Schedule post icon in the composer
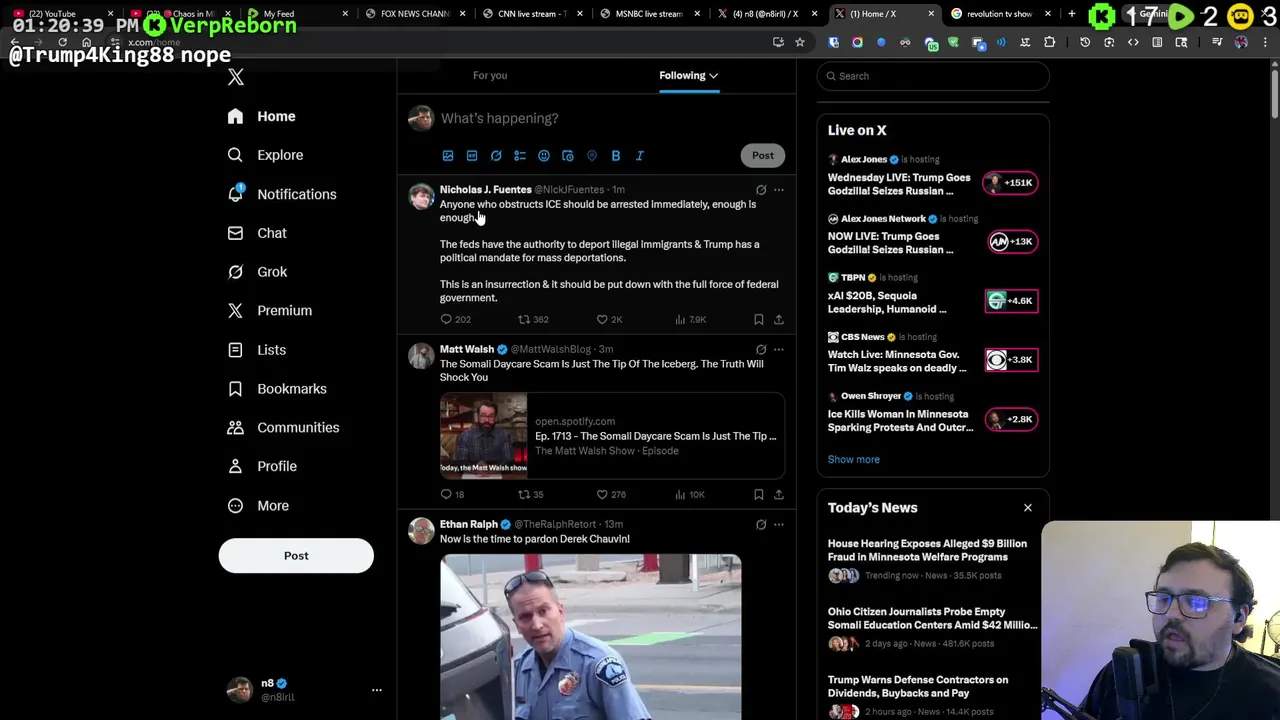The height and width of the screenshot is (720, 1280). tap(568, 156)
